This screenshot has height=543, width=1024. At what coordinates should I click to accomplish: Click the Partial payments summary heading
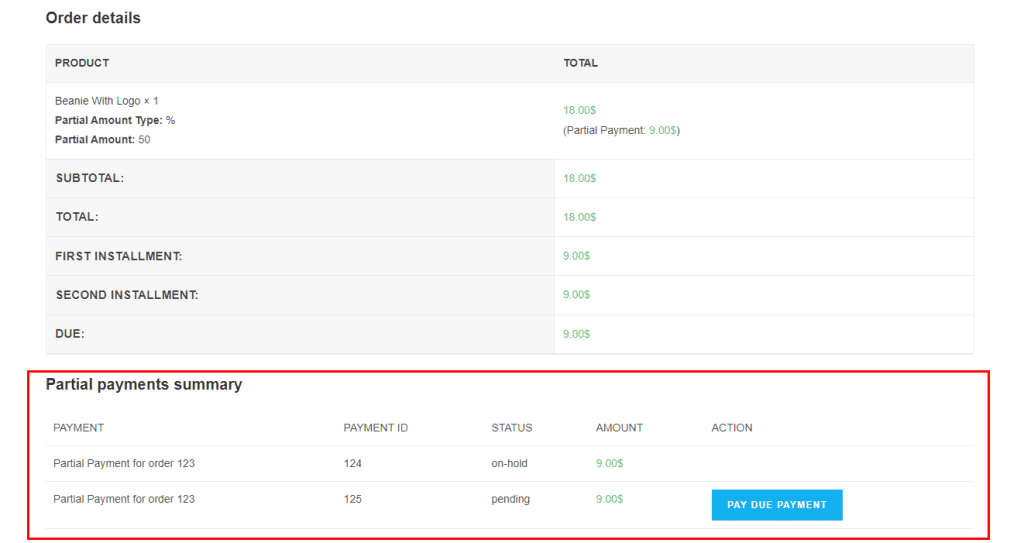(x=144, y=385)
